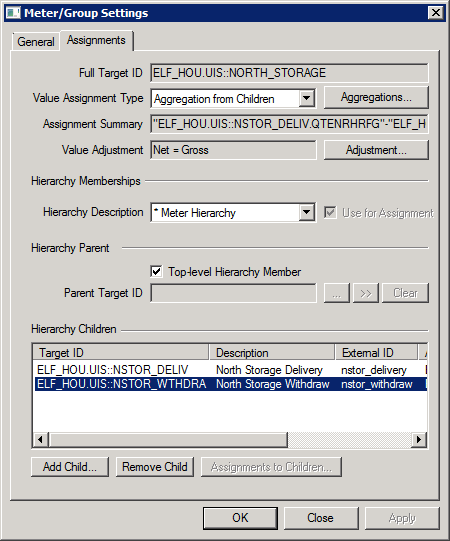This screenshot has width=450, height=541.
Task: Click the Value Adjustment Net = Gross field
Action: tap(233, 150)
